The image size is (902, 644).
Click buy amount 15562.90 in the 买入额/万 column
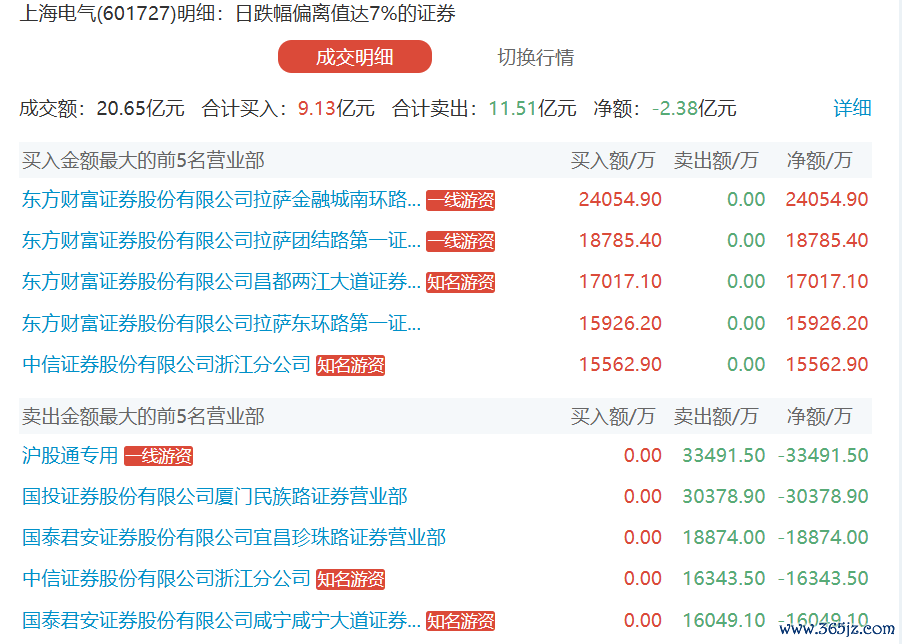(620, 365)
